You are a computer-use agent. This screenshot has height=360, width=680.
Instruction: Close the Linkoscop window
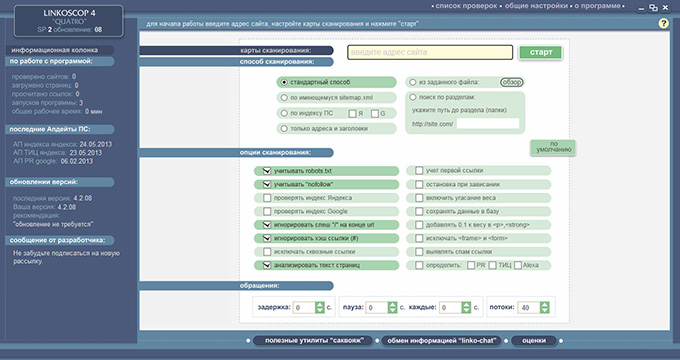665,7
